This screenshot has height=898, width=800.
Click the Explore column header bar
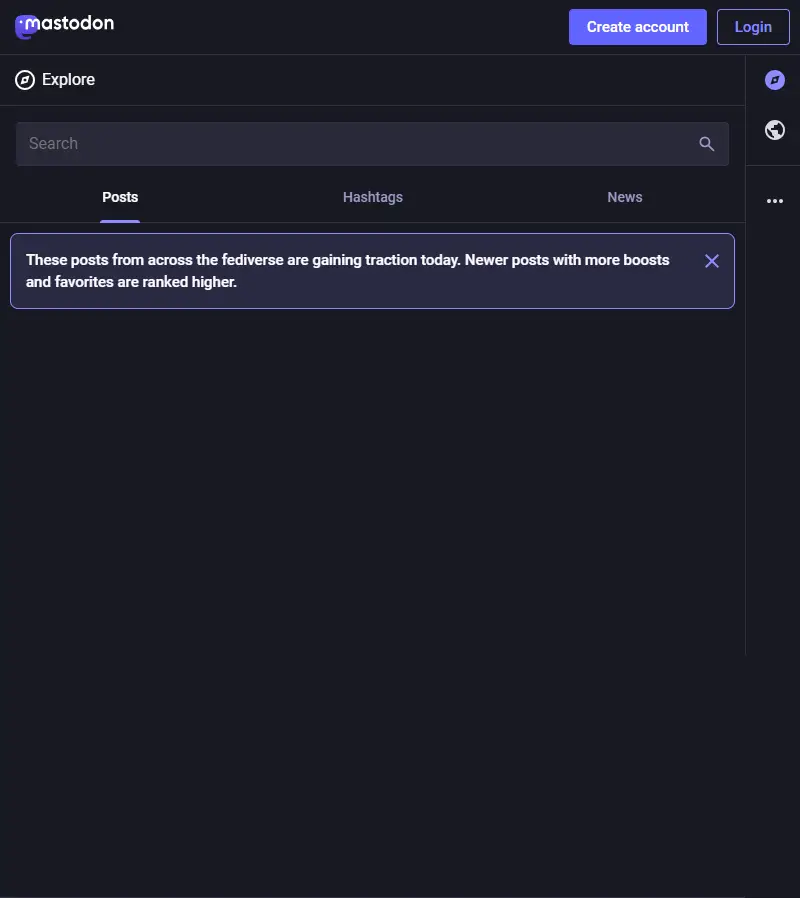372,80
